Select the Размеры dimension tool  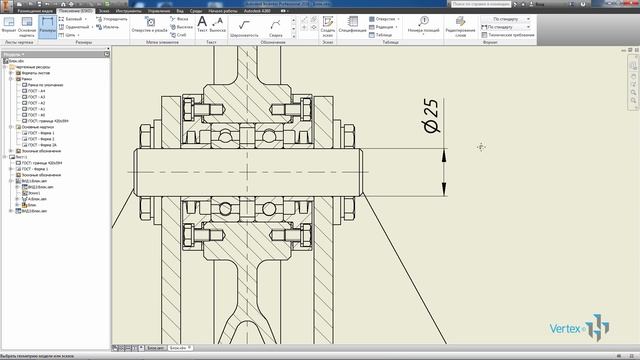[47, 27]
